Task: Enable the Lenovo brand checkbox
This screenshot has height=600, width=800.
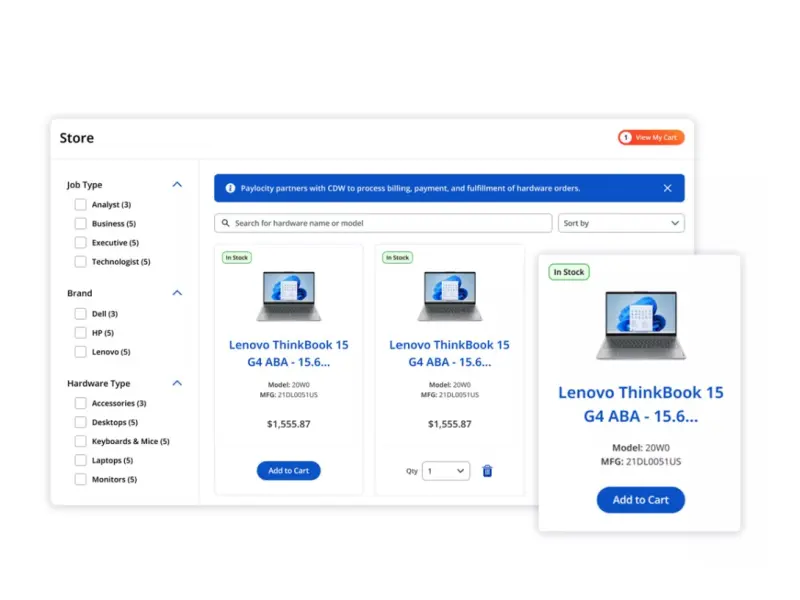Action: tap(81, 352)
